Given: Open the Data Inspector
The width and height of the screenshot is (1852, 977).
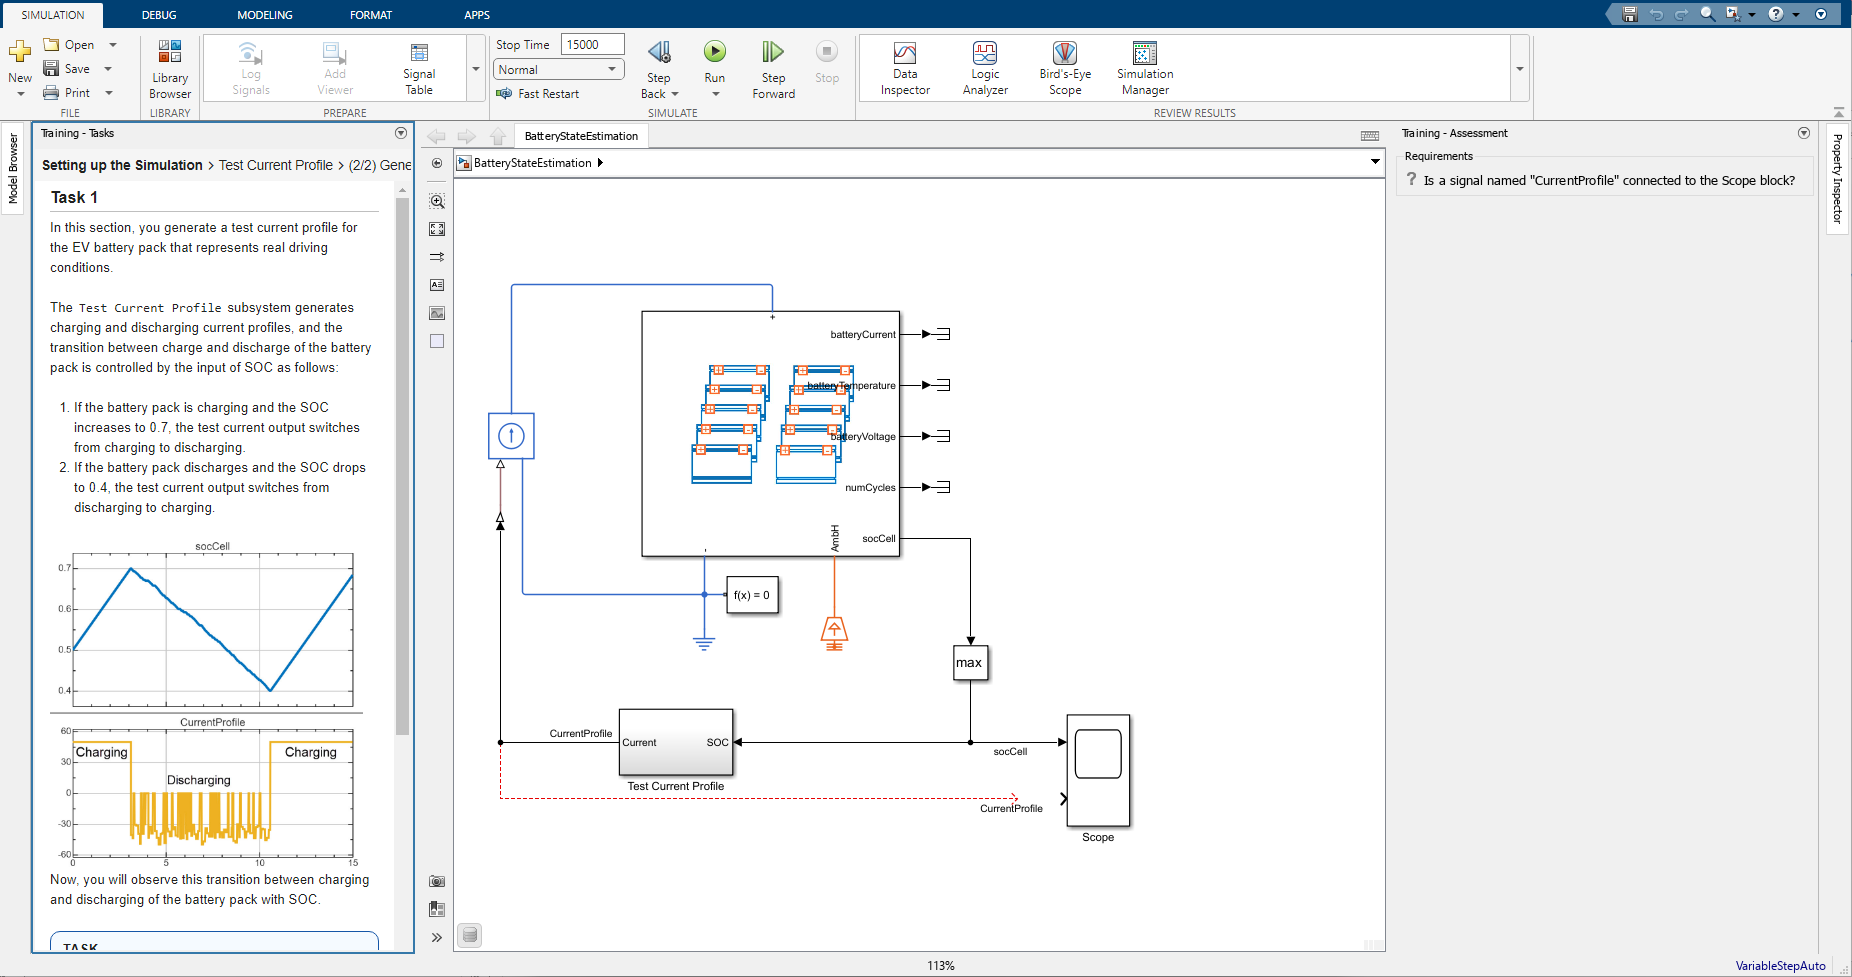Looking at the screenshot, I should pos(905,68).
